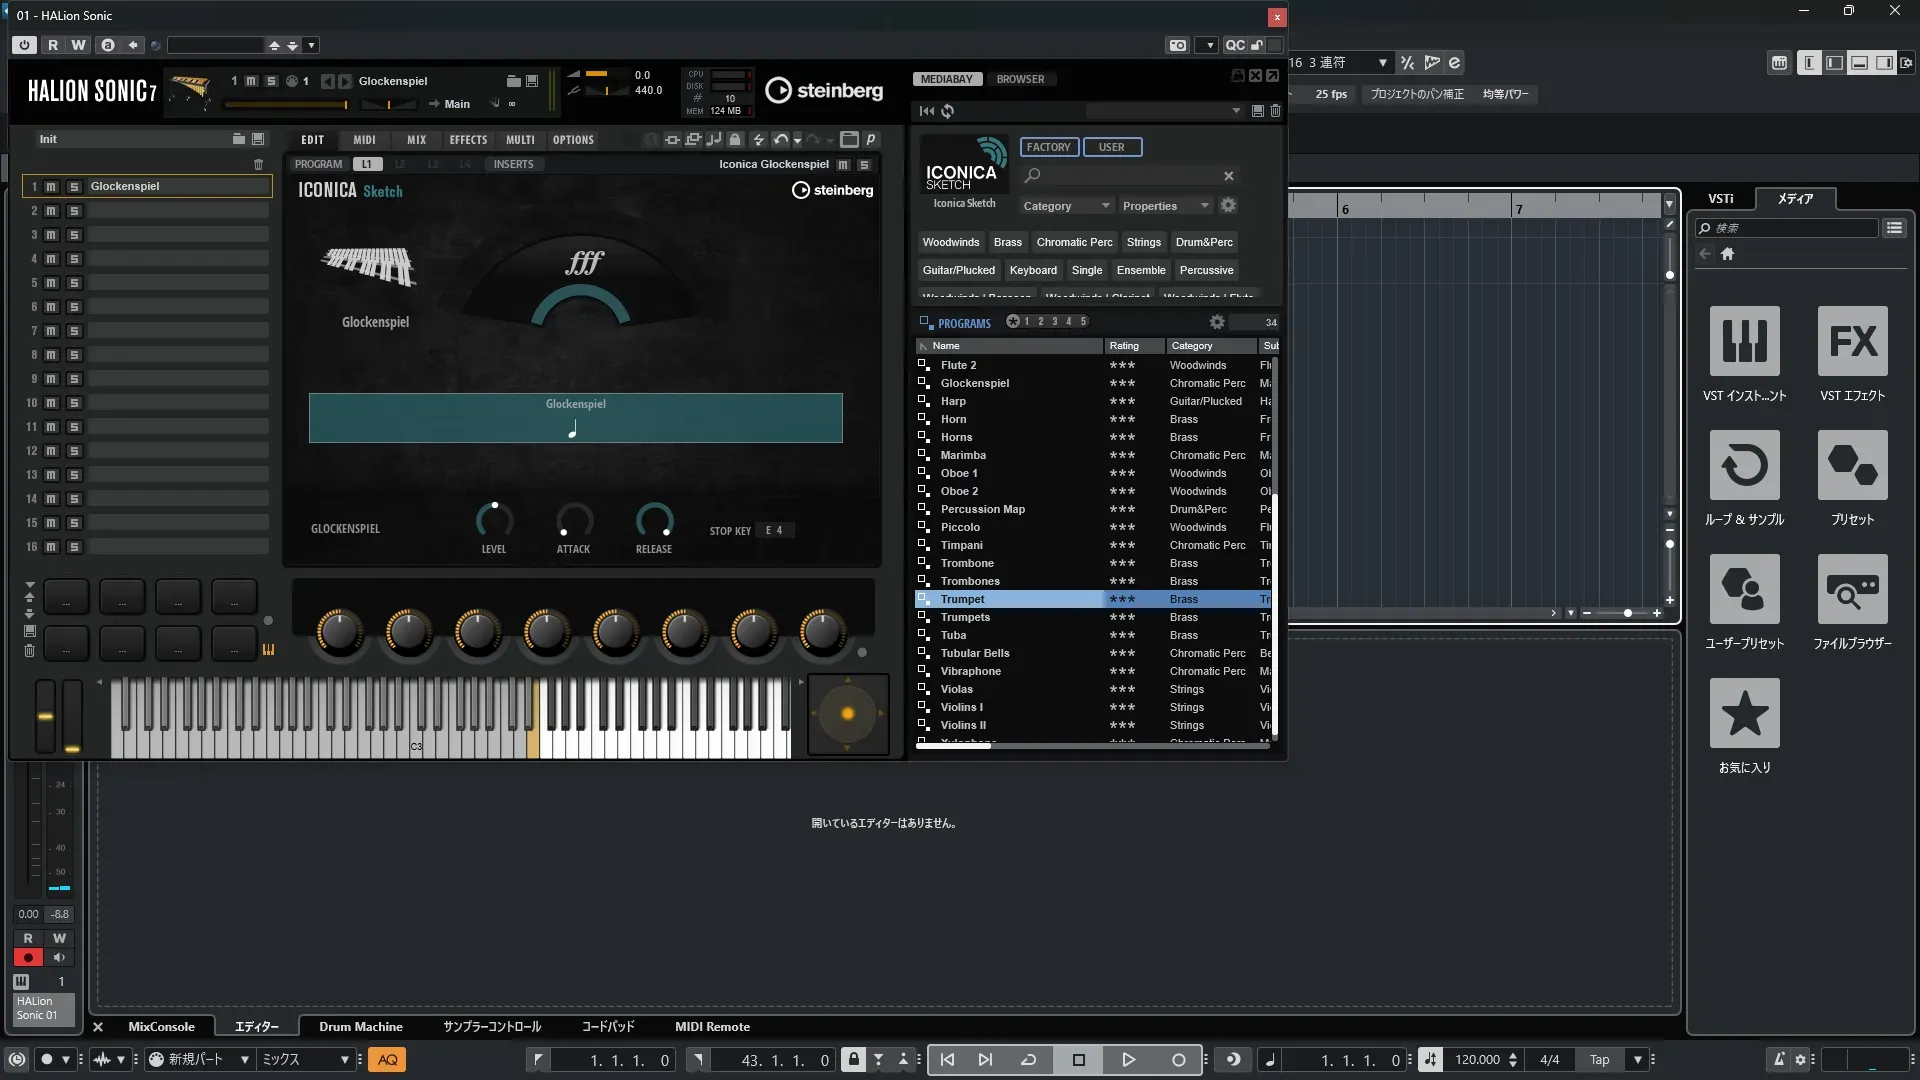Screen dimensions: 1920x1080
Task: Open the Category filter dropdown
Action: tap(1066, 206)
